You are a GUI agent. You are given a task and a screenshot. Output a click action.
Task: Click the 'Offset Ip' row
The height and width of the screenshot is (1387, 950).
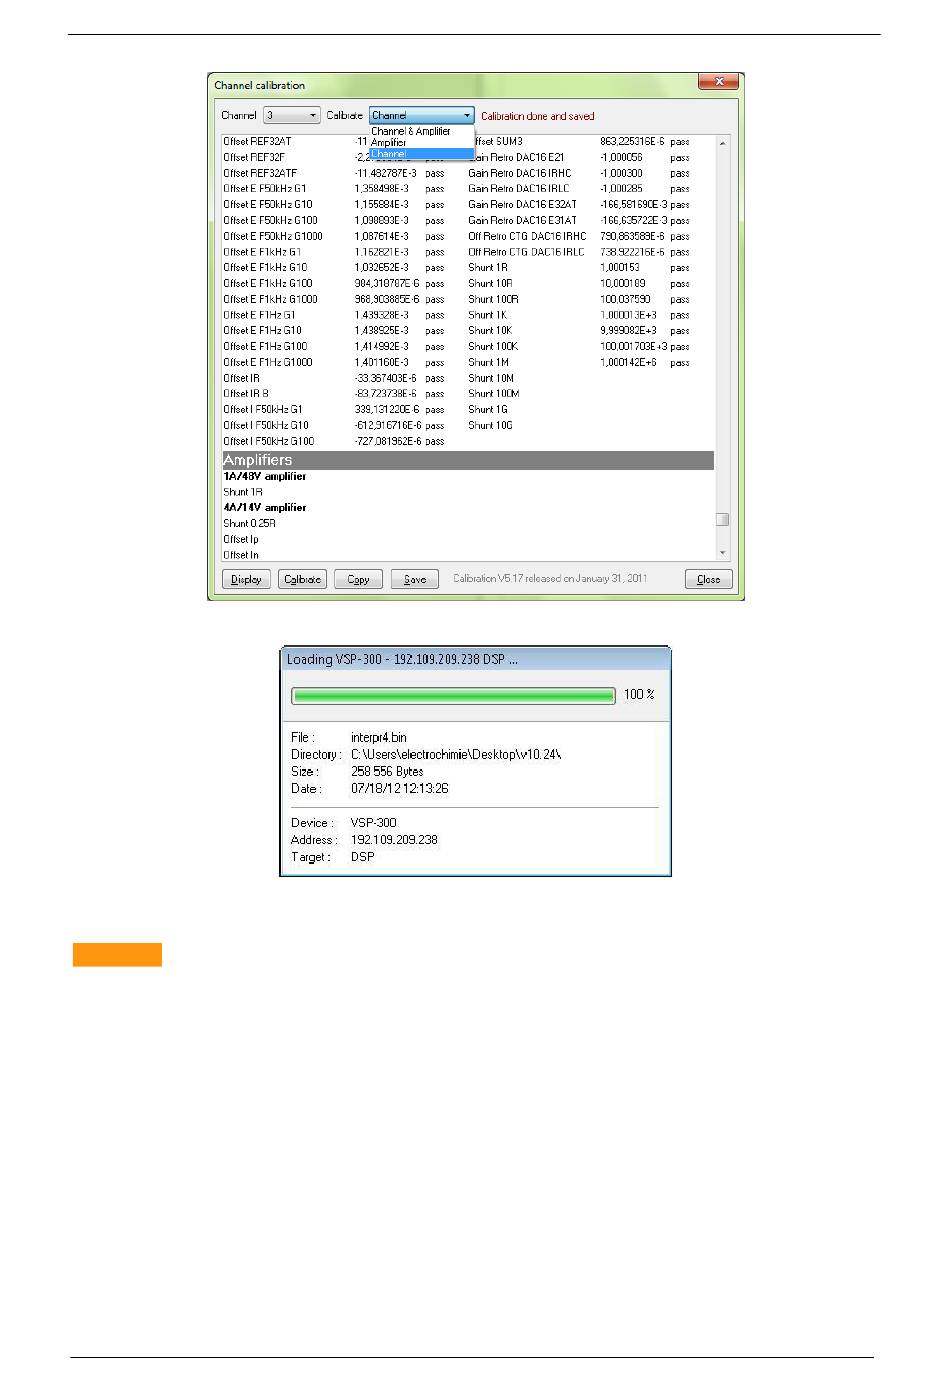tap(241, 540)
